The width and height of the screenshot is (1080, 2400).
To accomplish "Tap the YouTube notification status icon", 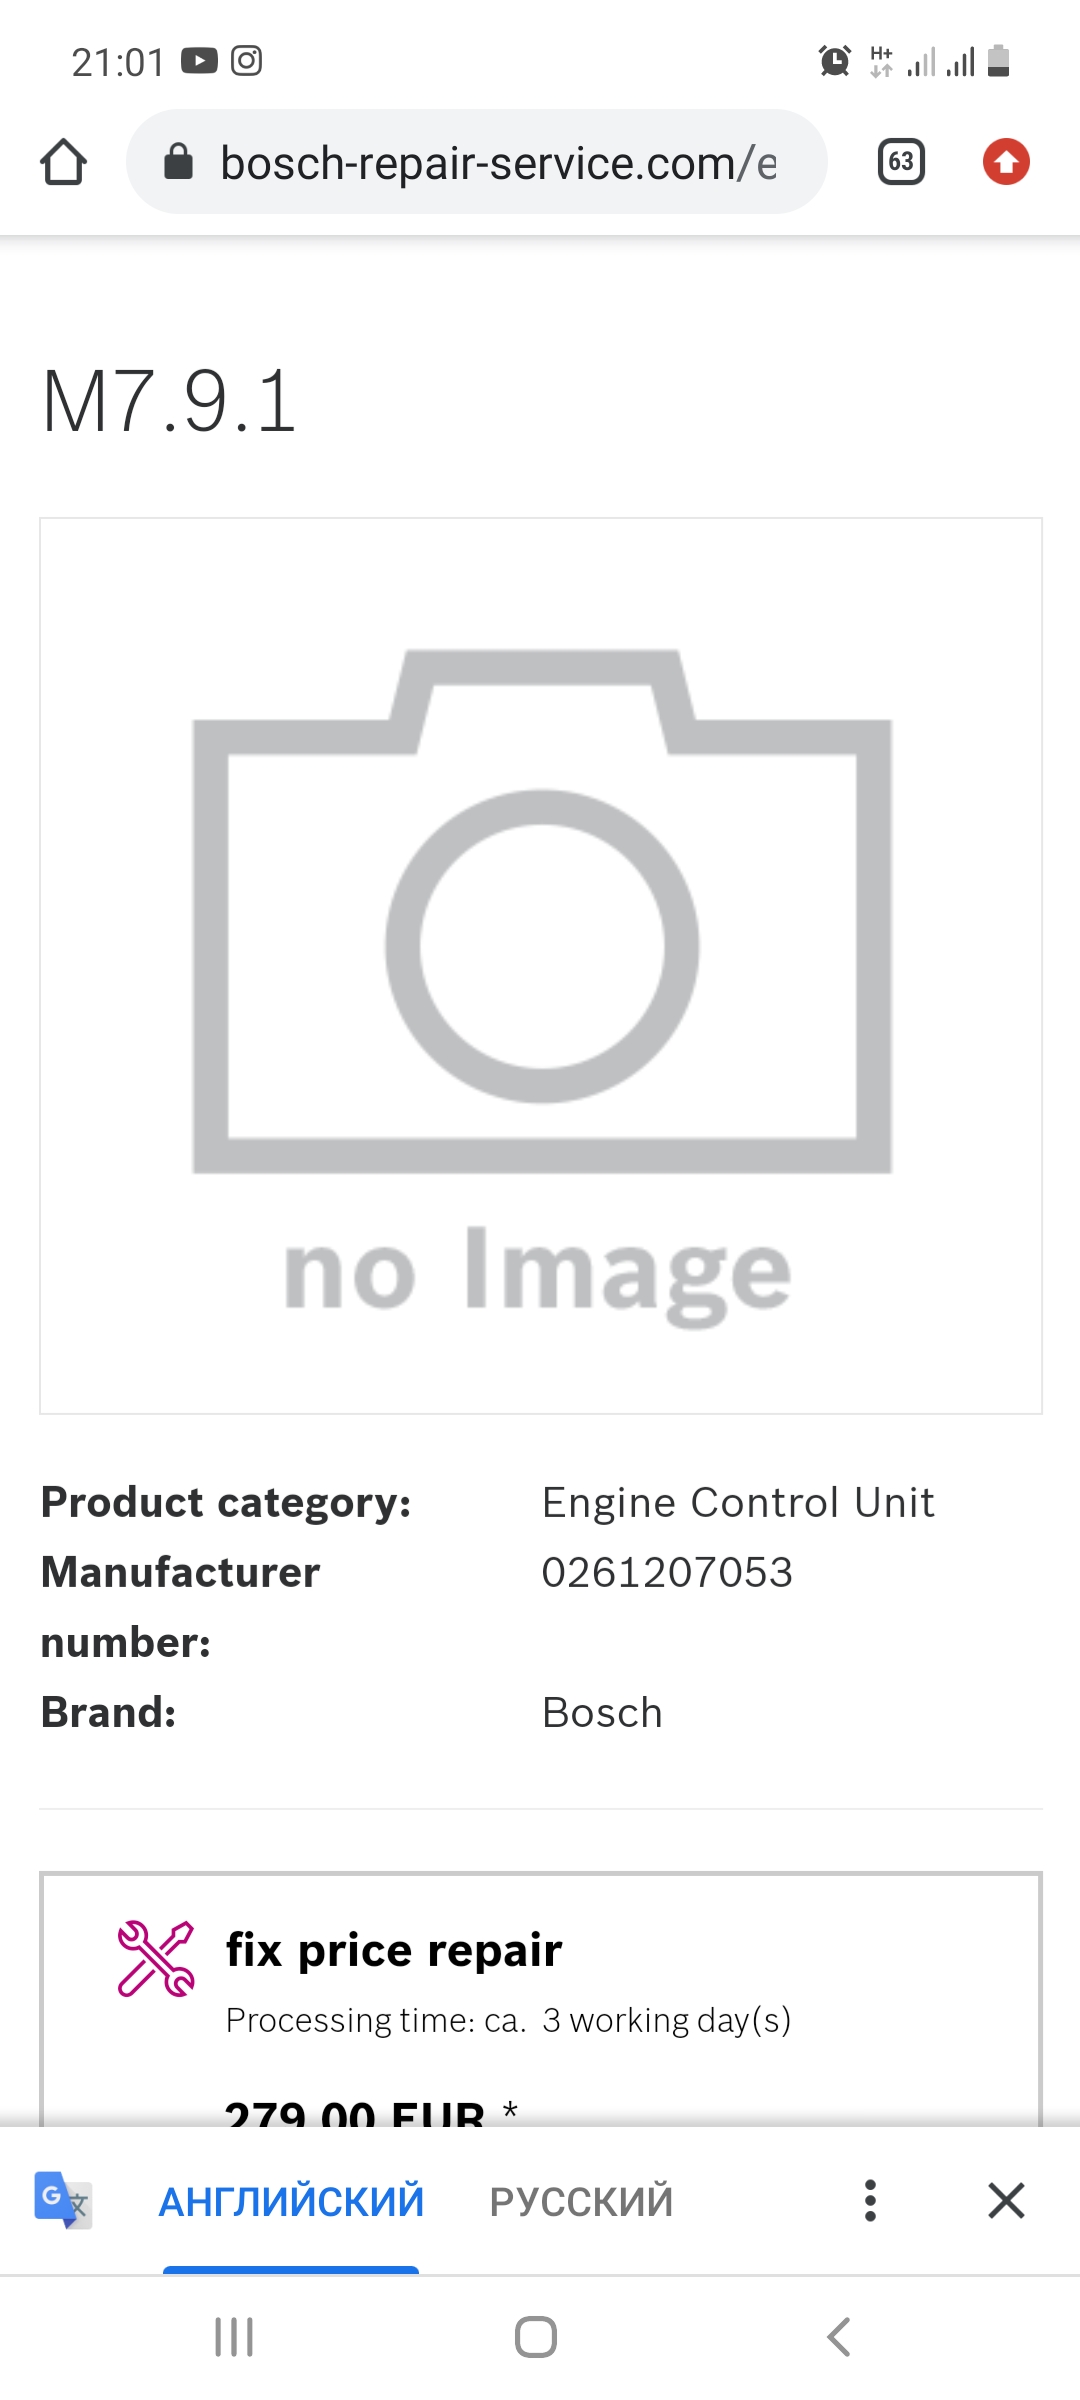I will [x=199, y=61].
